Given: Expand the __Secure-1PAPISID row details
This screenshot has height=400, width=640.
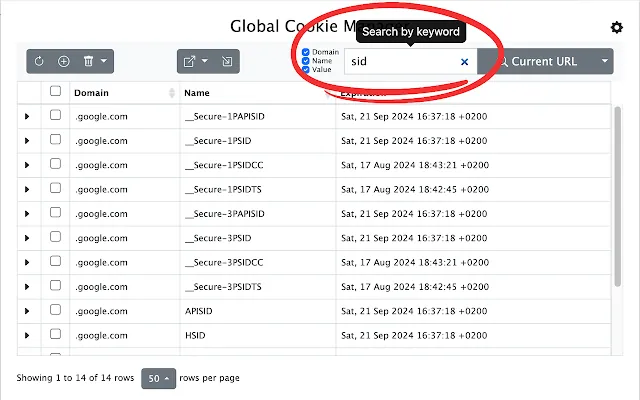Looking at the screenshot, I should click(27, 116).
